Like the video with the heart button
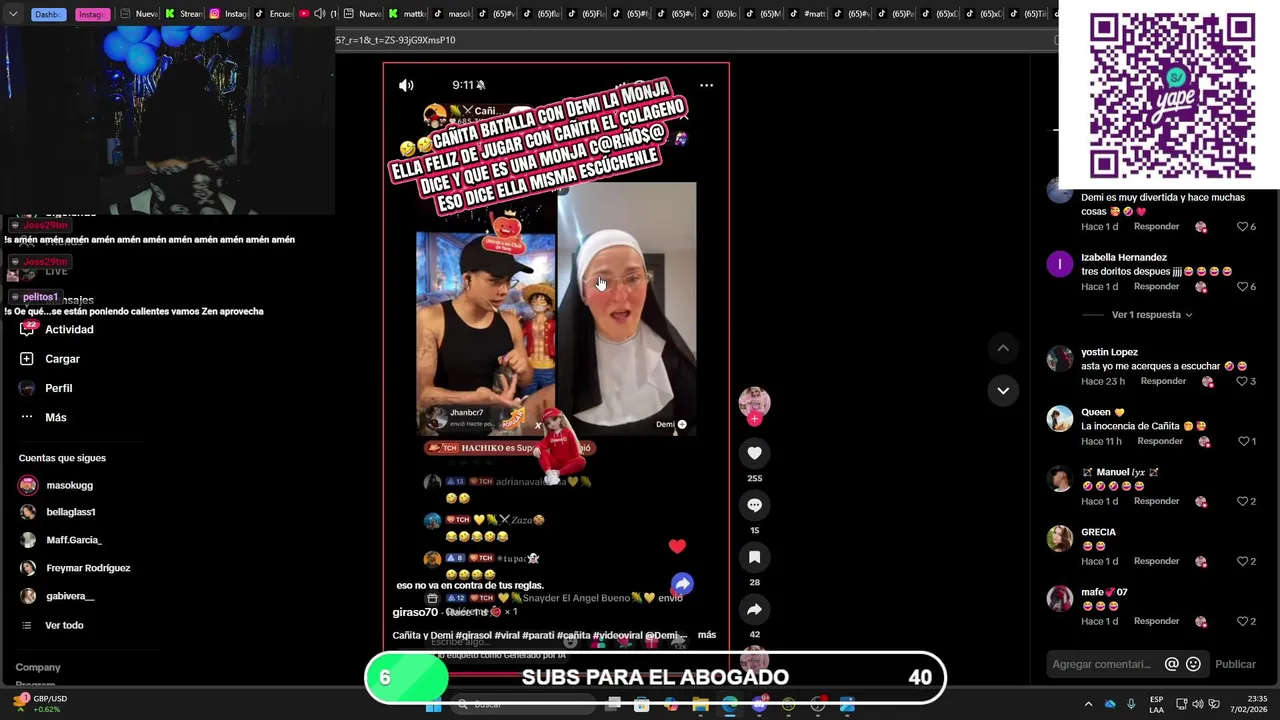 point(754,453)
